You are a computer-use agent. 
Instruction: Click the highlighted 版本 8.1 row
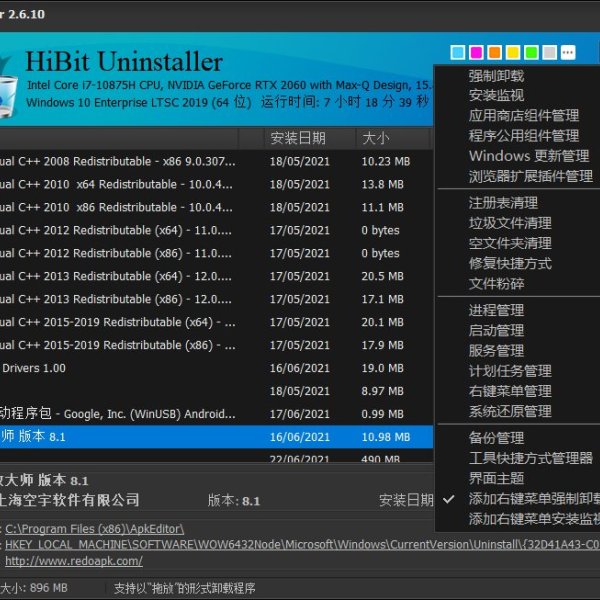coord(217,437)
